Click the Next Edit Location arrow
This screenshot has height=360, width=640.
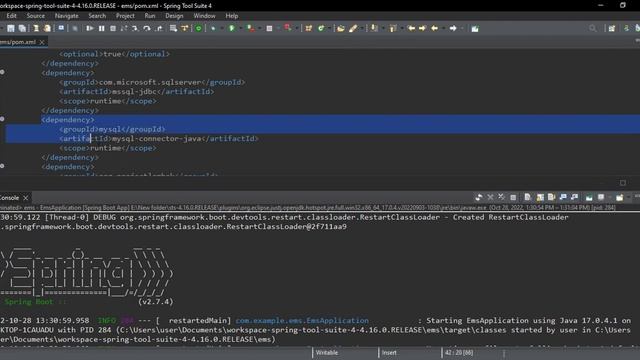point(422,28)
